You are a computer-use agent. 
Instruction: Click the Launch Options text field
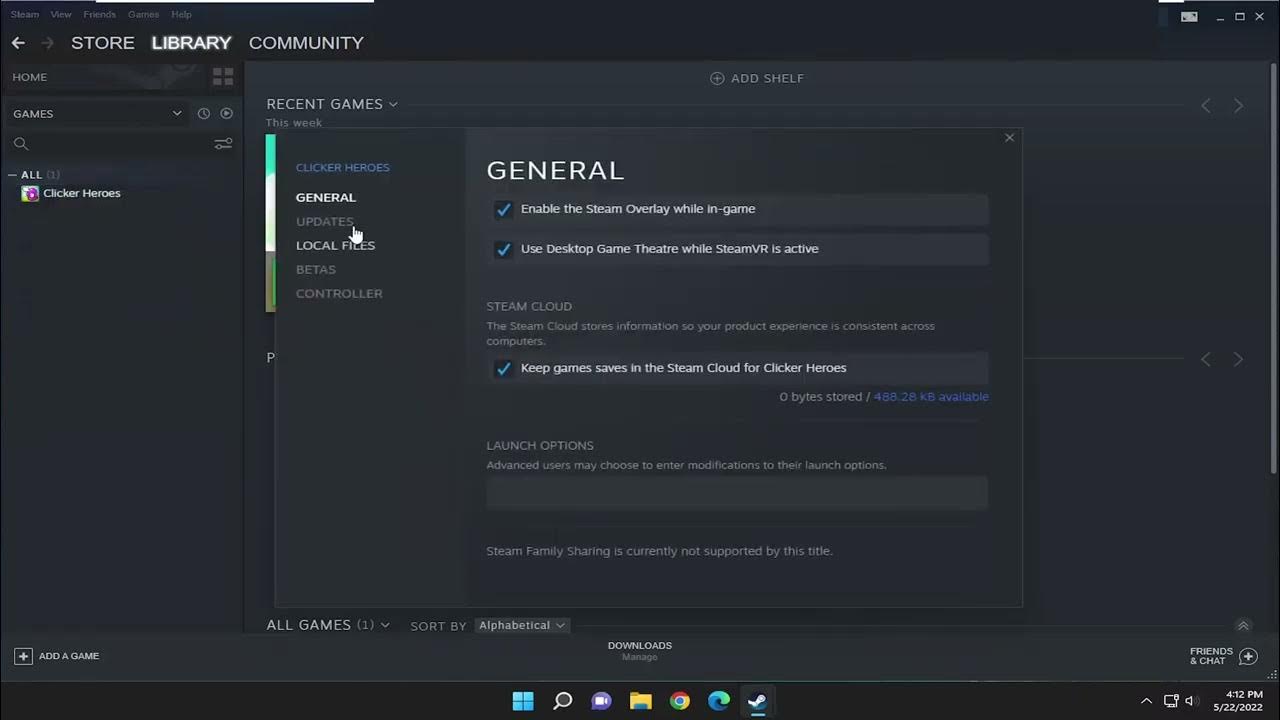[x=737, y=493]
